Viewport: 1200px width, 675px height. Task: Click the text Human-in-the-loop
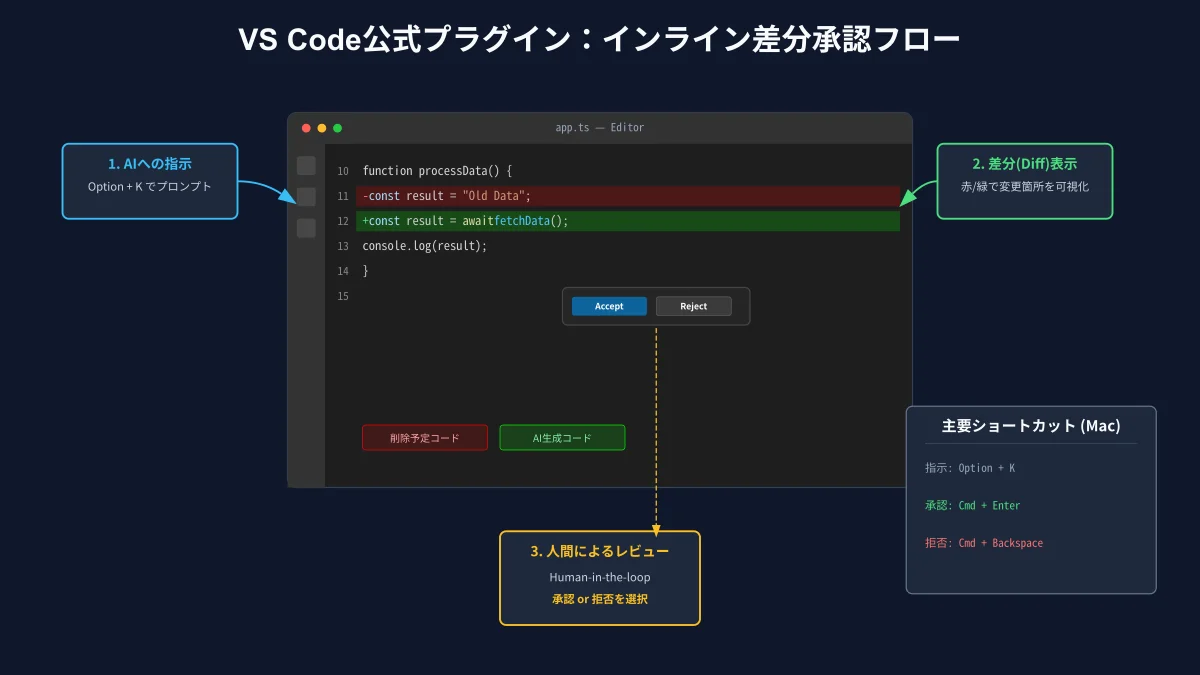click(600, 577)
